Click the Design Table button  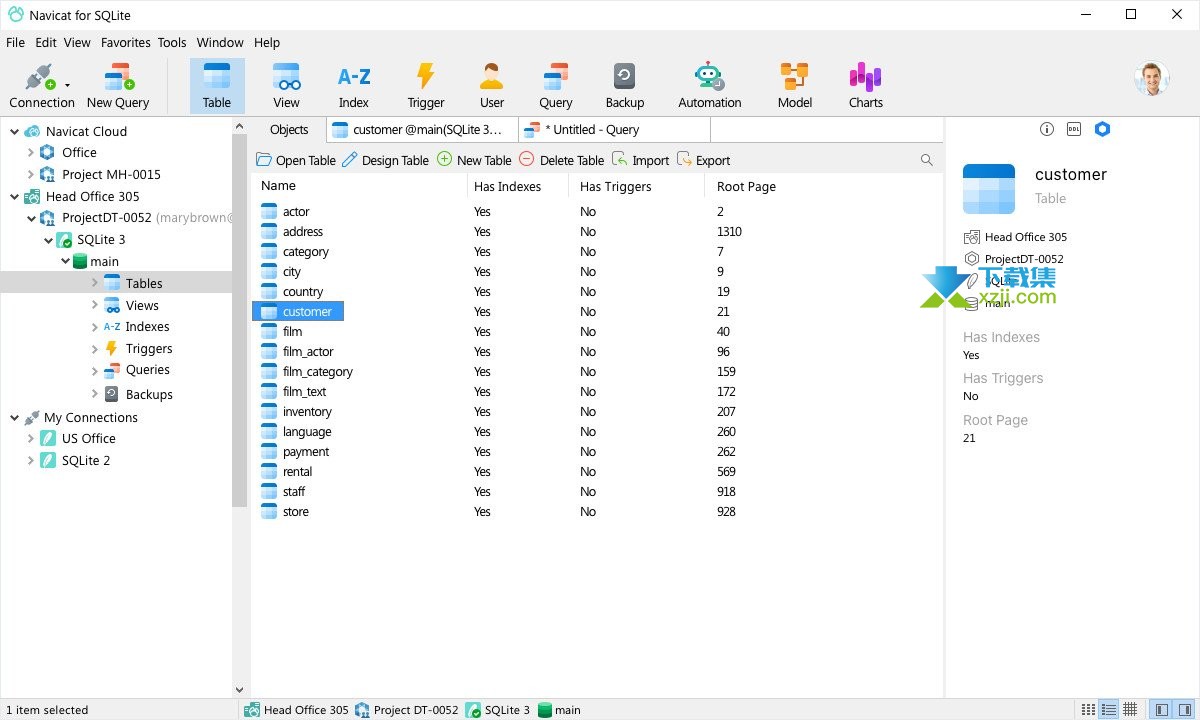point(386,160)
